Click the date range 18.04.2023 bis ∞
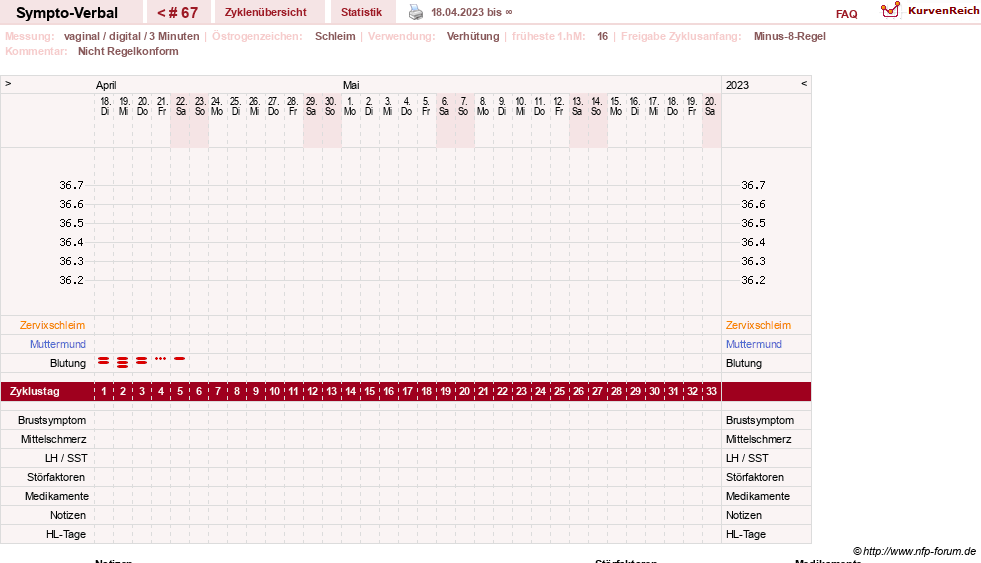This screenshot has height=563, width=981. coord(472,12)
